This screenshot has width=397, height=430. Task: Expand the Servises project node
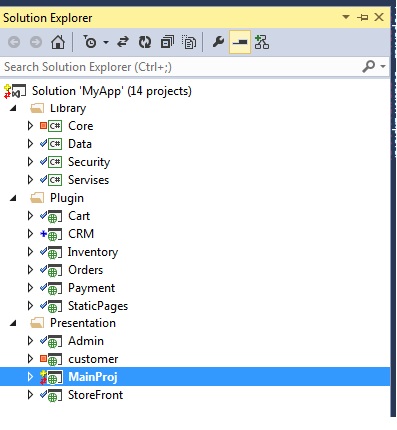(30, 180)
